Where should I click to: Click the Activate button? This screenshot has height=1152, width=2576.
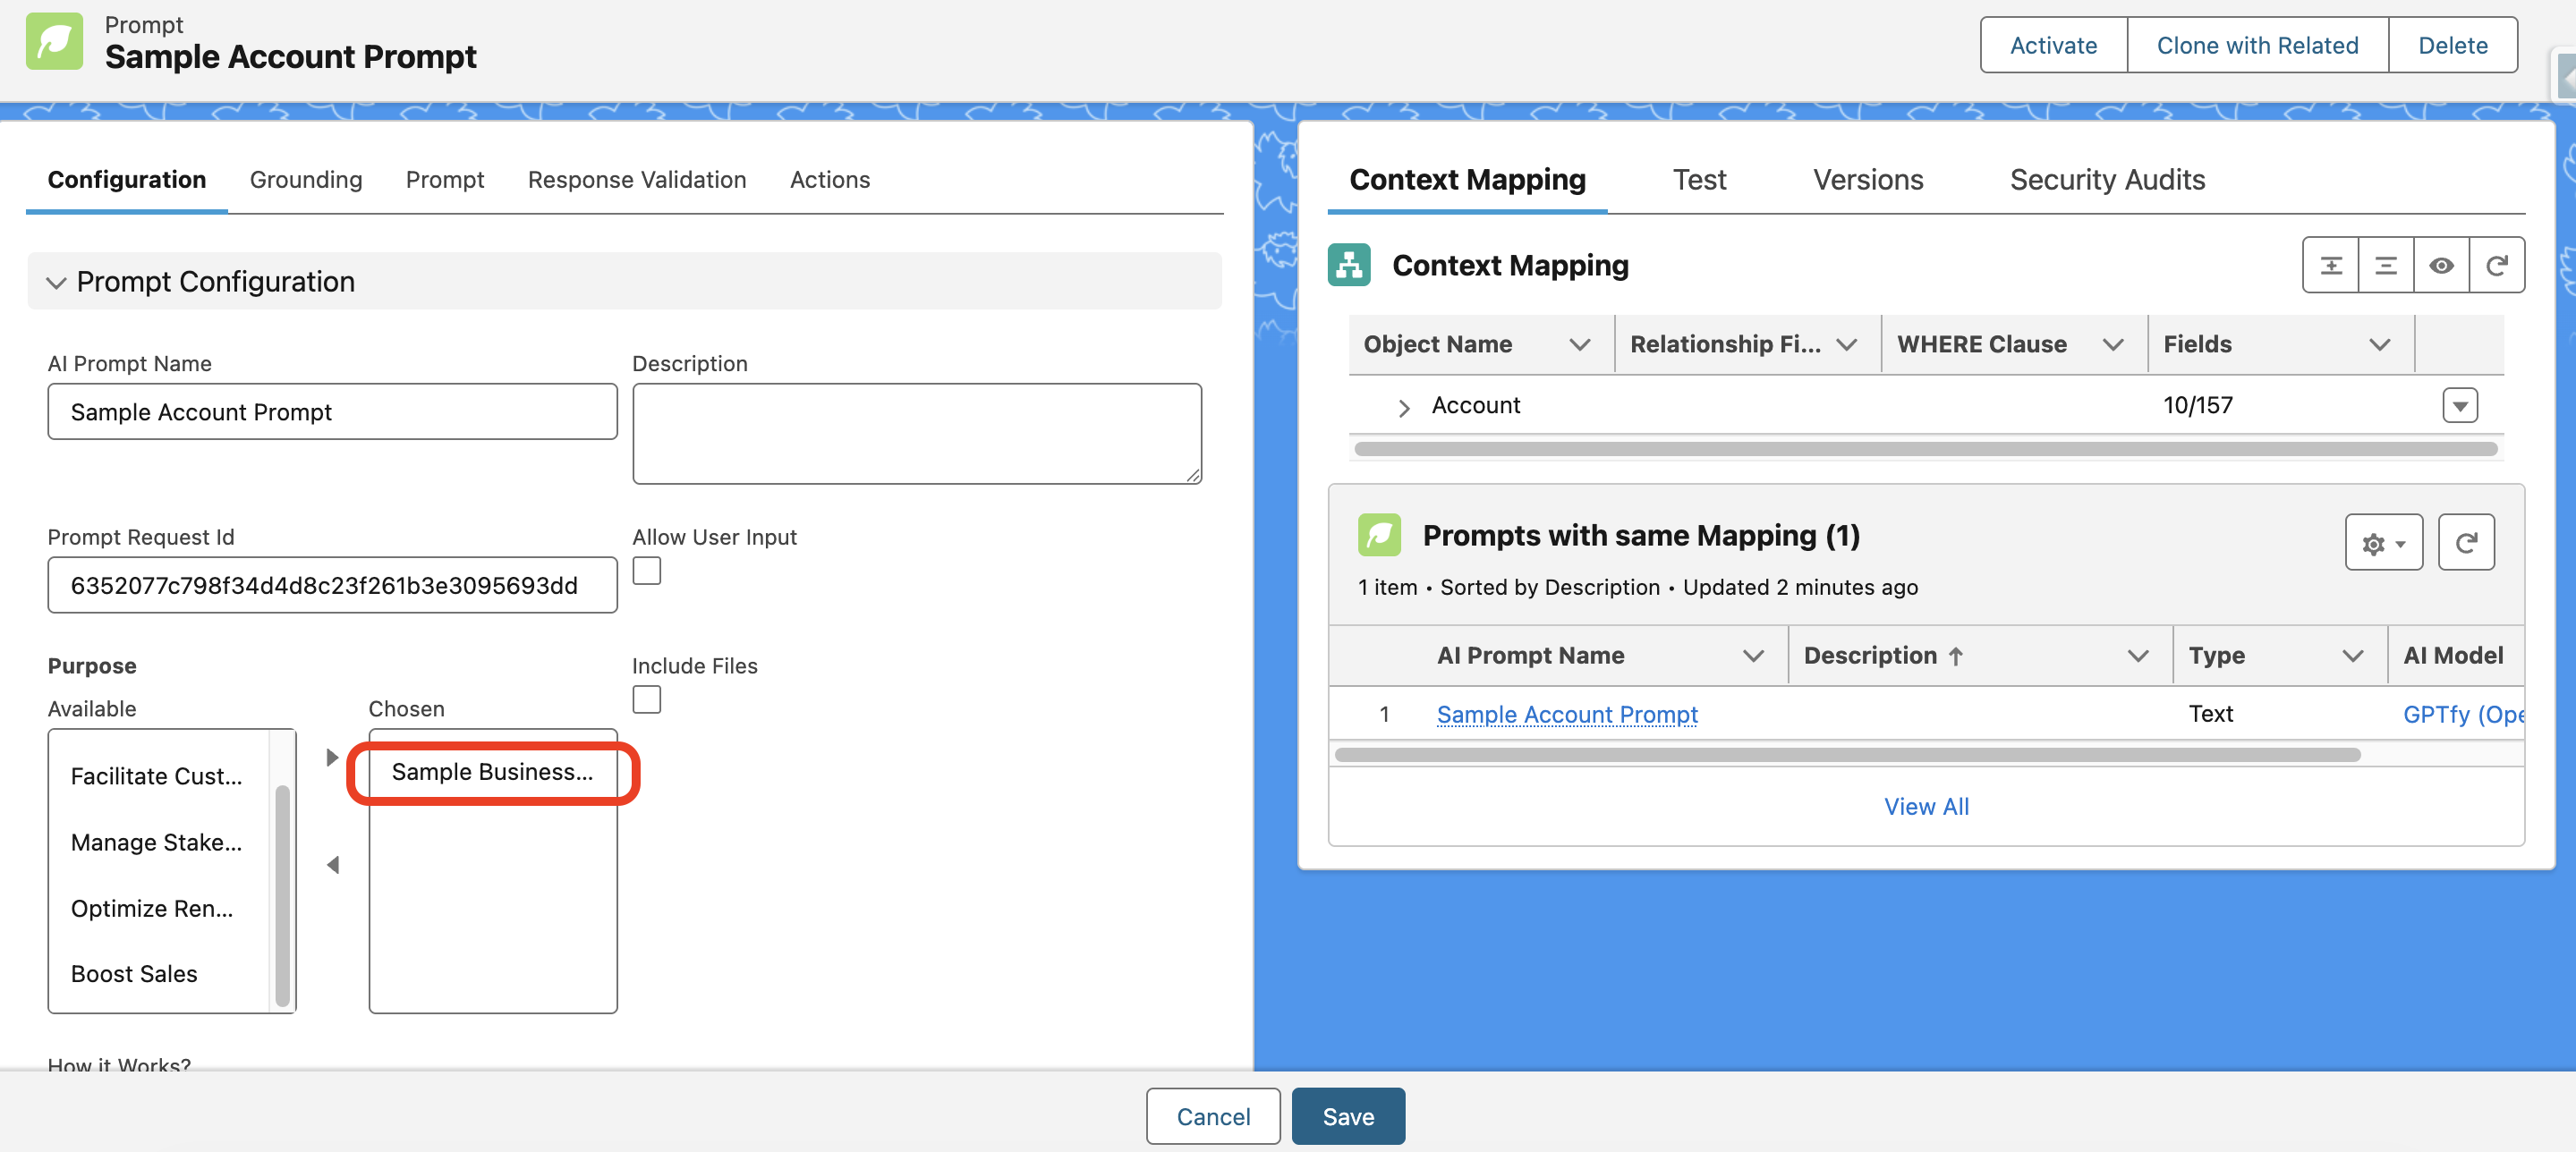point(2053,45)
